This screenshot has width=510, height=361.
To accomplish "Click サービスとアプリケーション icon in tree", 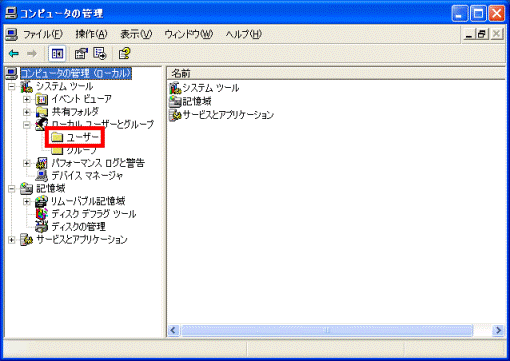I will [26, 240].
